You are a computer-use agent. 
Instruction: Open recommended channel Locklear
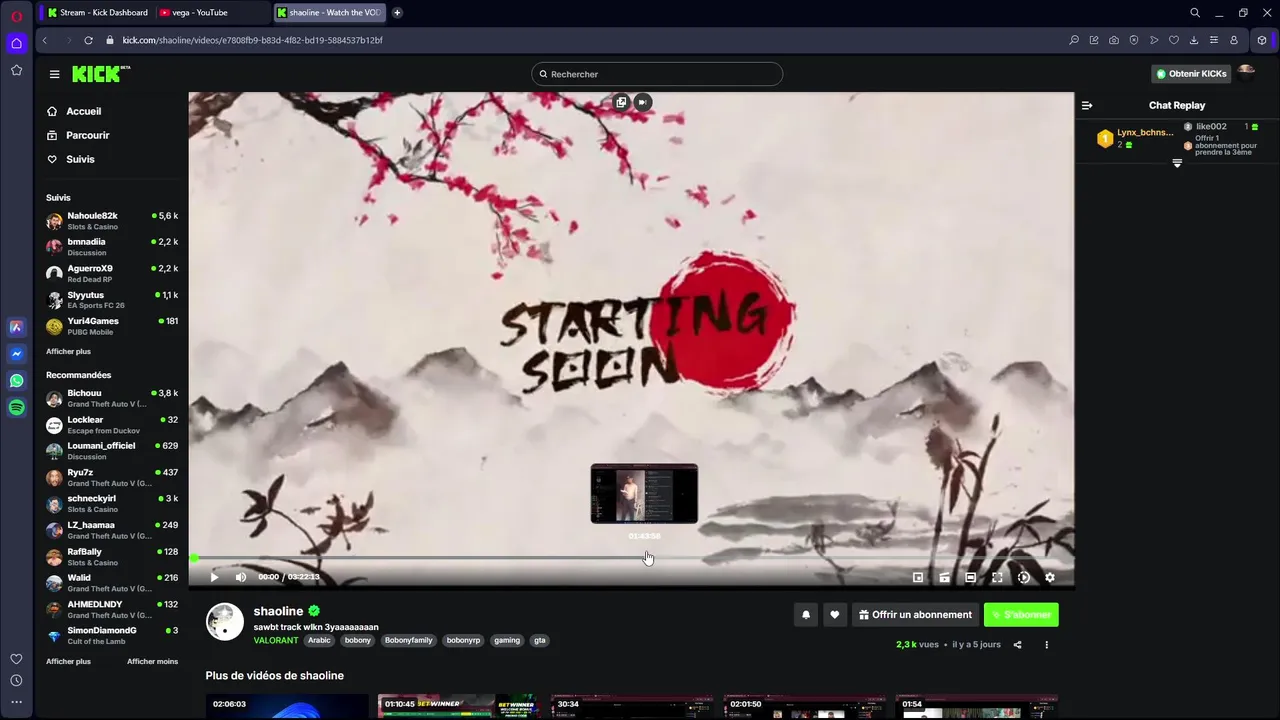pos(112,425)
